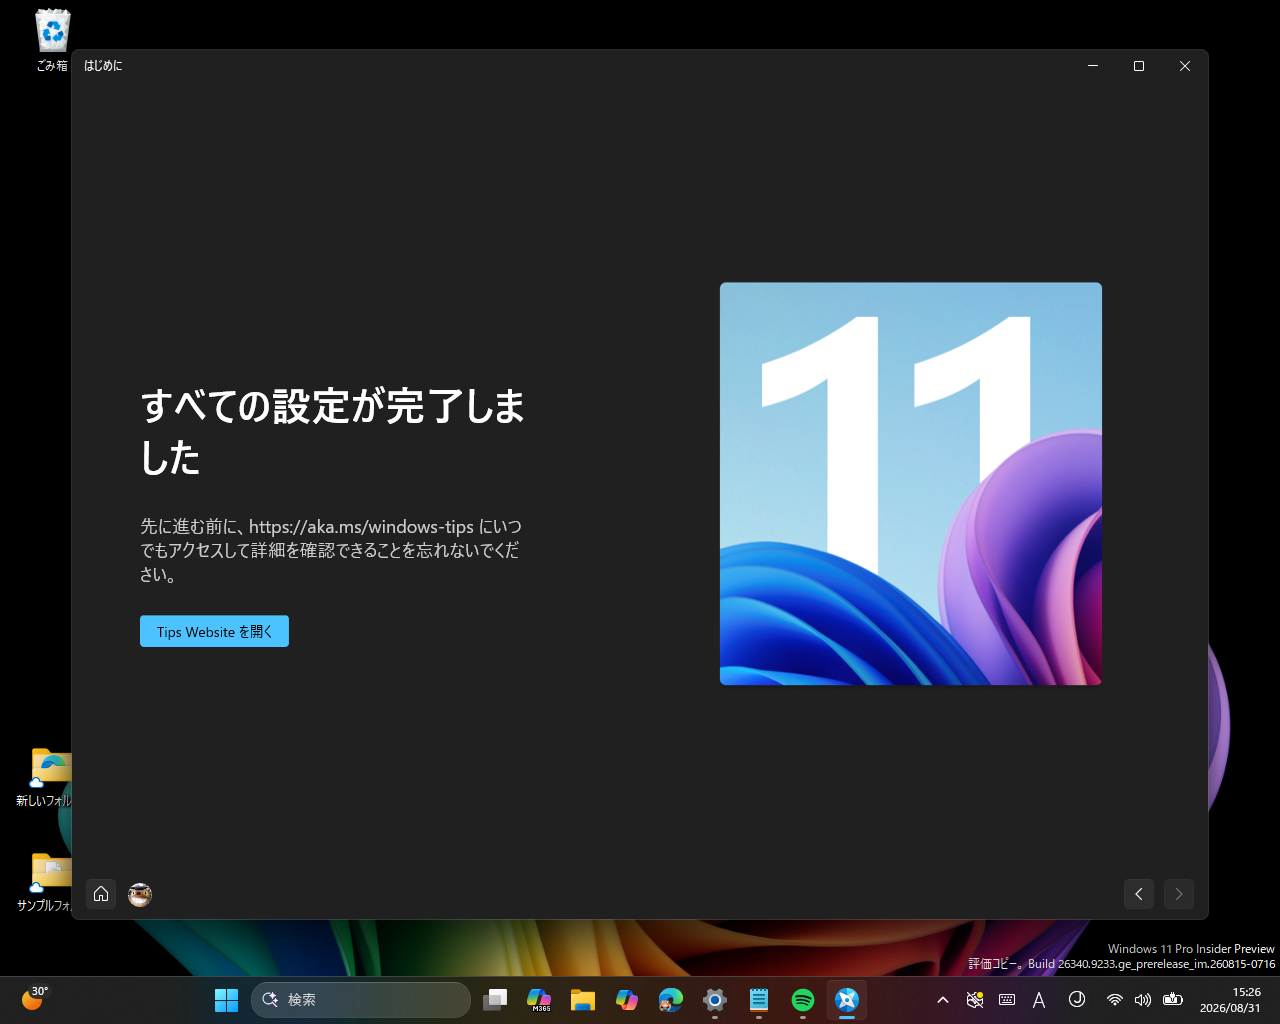Open the Wi-Fi network tray icon
This screenshot has width=1280, height=1024.
1114,1000
